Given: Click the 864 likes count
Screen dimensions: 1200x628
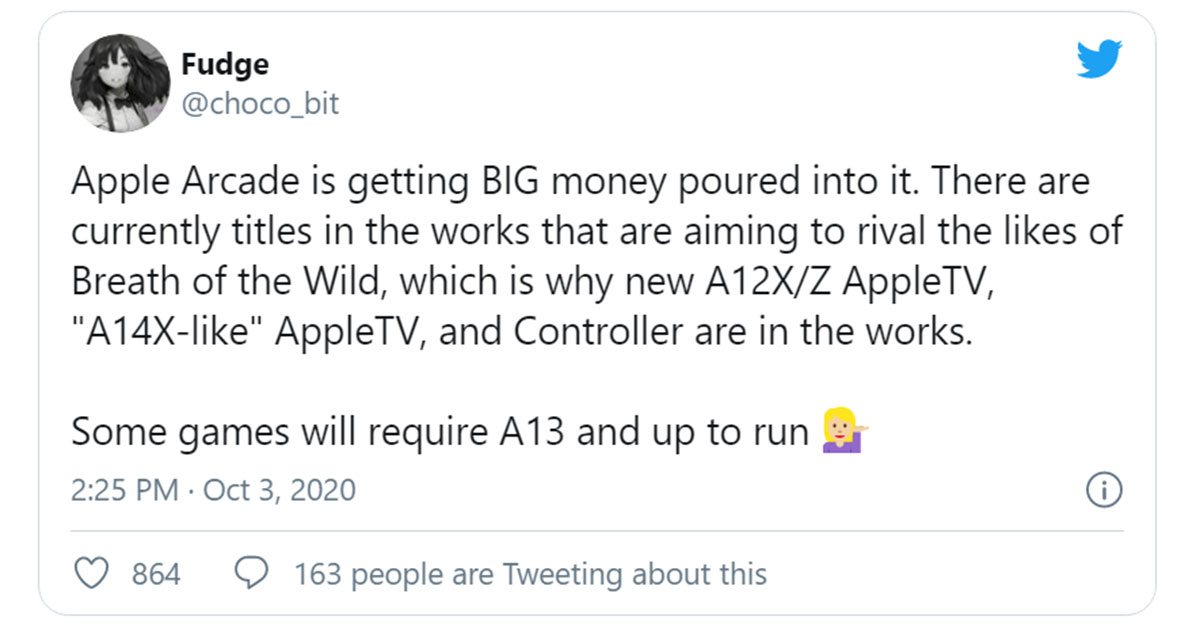Looking at the screenshot, I should [157, 574].
